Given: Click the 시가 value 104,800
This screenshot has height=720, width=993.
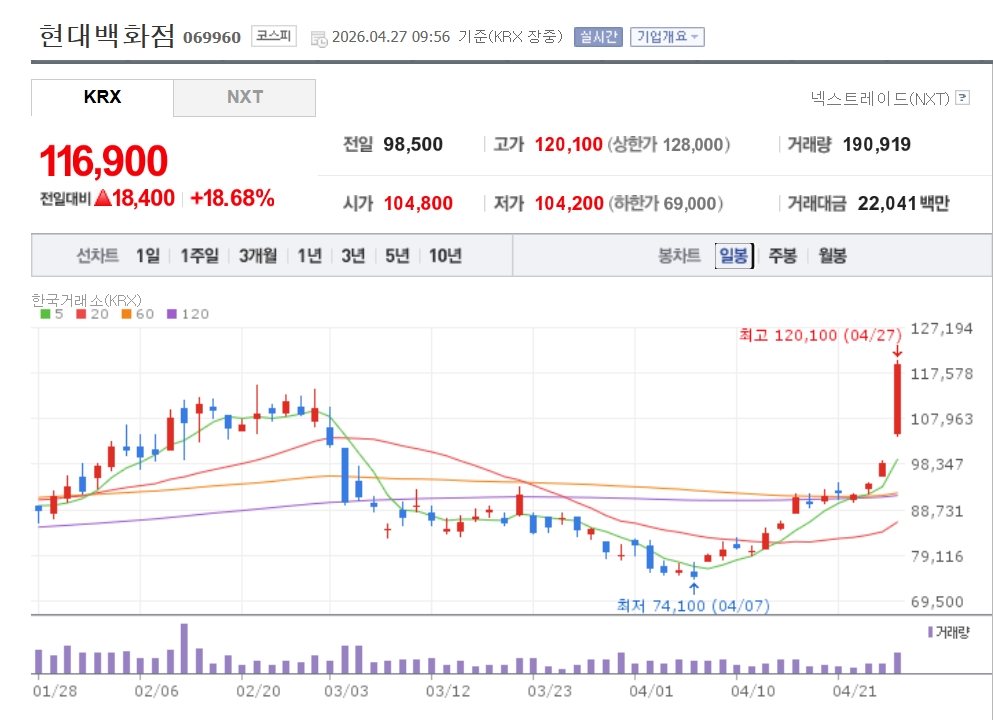Looking at the screenshot, I should click(x=418, y=203).
